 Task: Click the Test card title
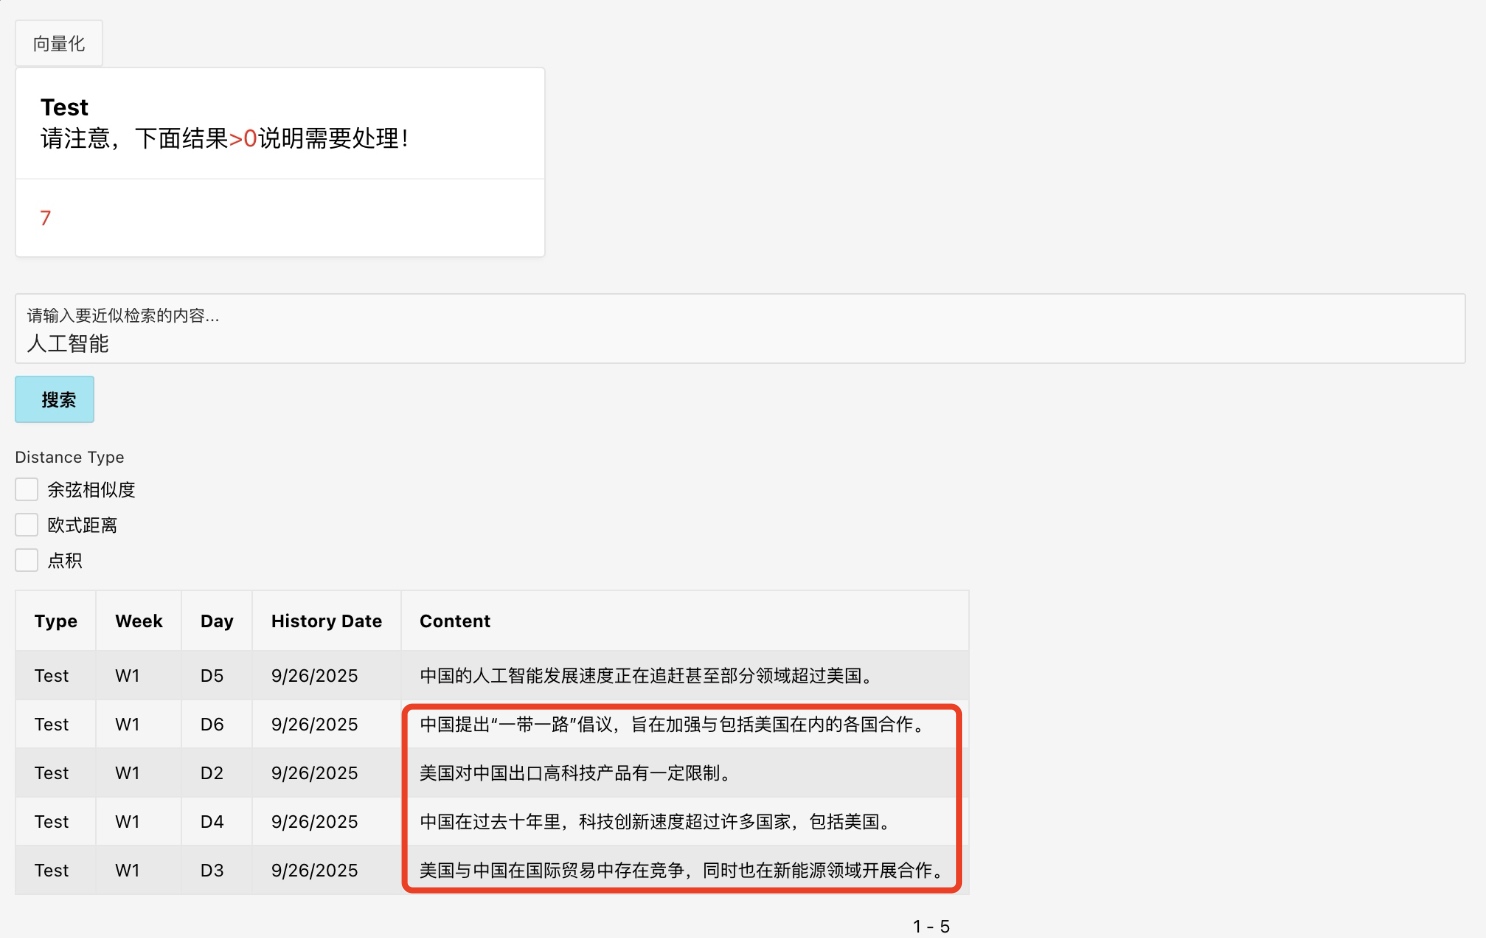tap(64, 107)
